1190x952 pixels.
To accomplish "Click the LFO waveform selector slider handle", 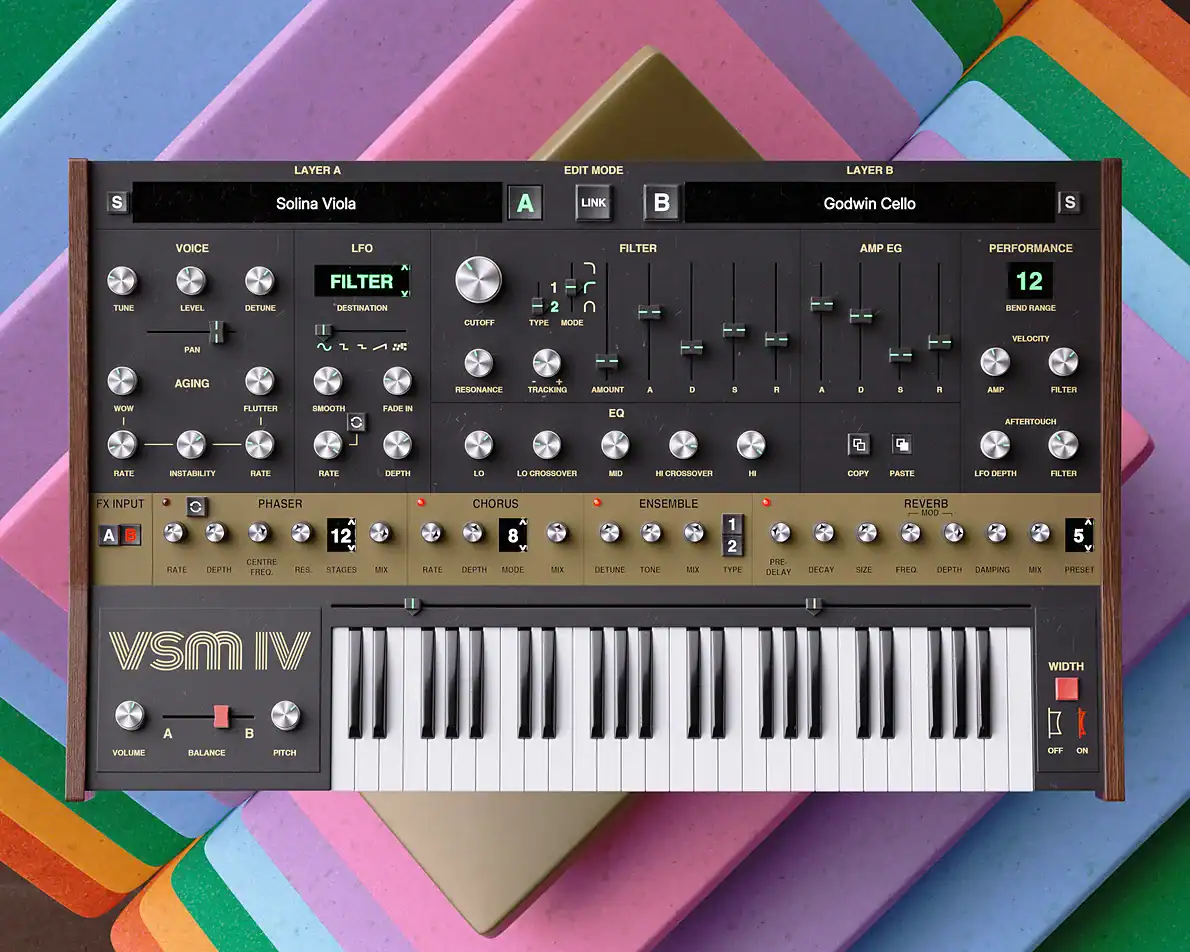I will pos(323,330).
